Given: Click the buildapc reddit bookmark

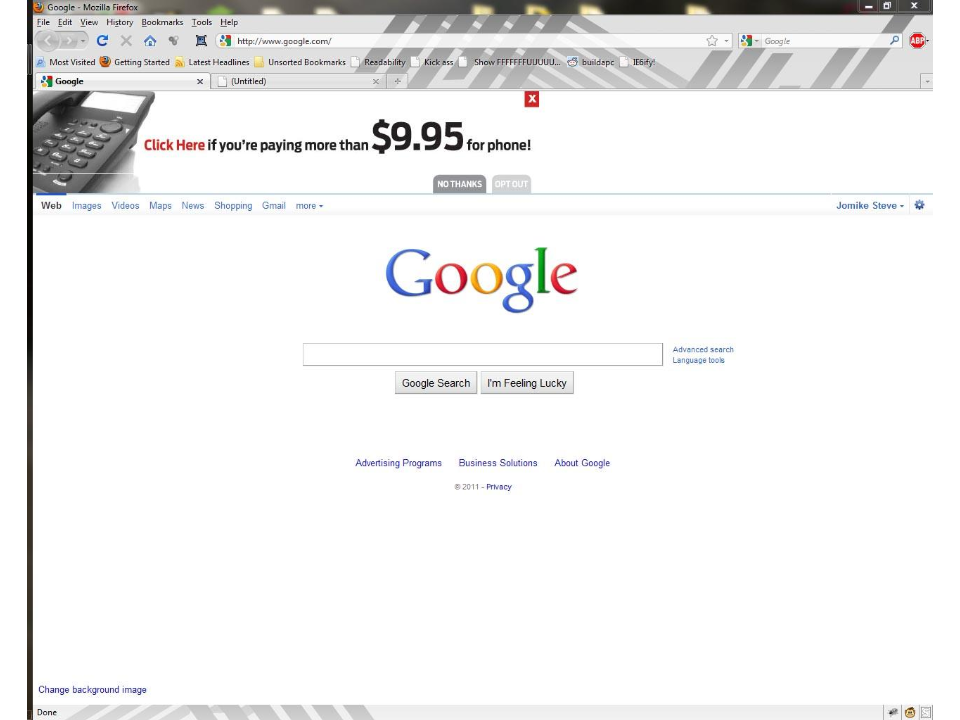Looking at the screenshot, I should pos(591,62).
